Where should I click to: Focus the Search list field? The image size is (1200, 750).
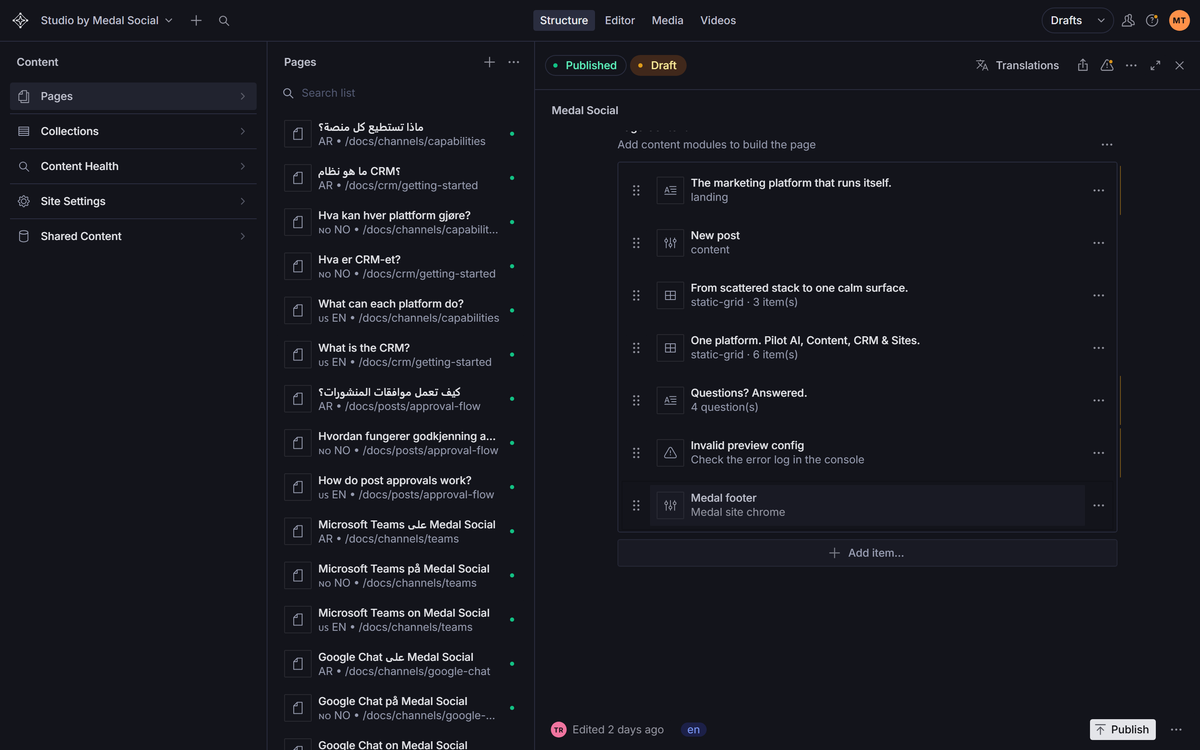[x=401, y=93]
